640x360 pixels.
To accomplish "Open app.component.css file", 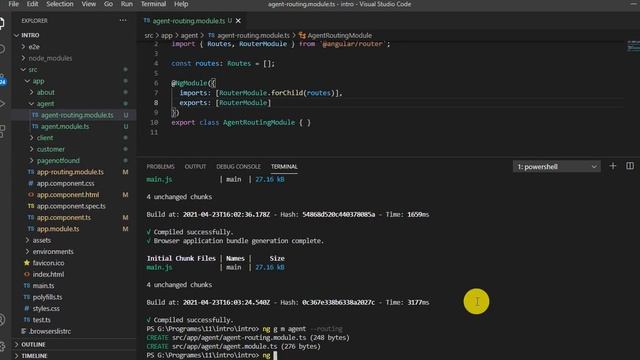I will pos(65,184).
